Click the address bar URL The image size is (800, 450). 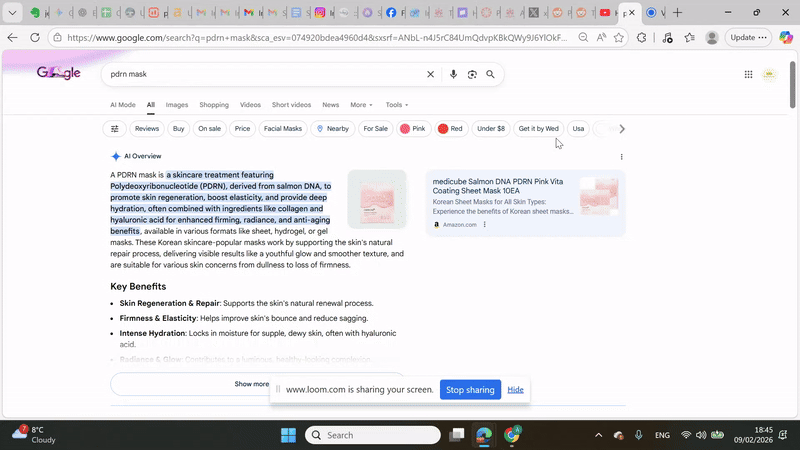point(316,37)
